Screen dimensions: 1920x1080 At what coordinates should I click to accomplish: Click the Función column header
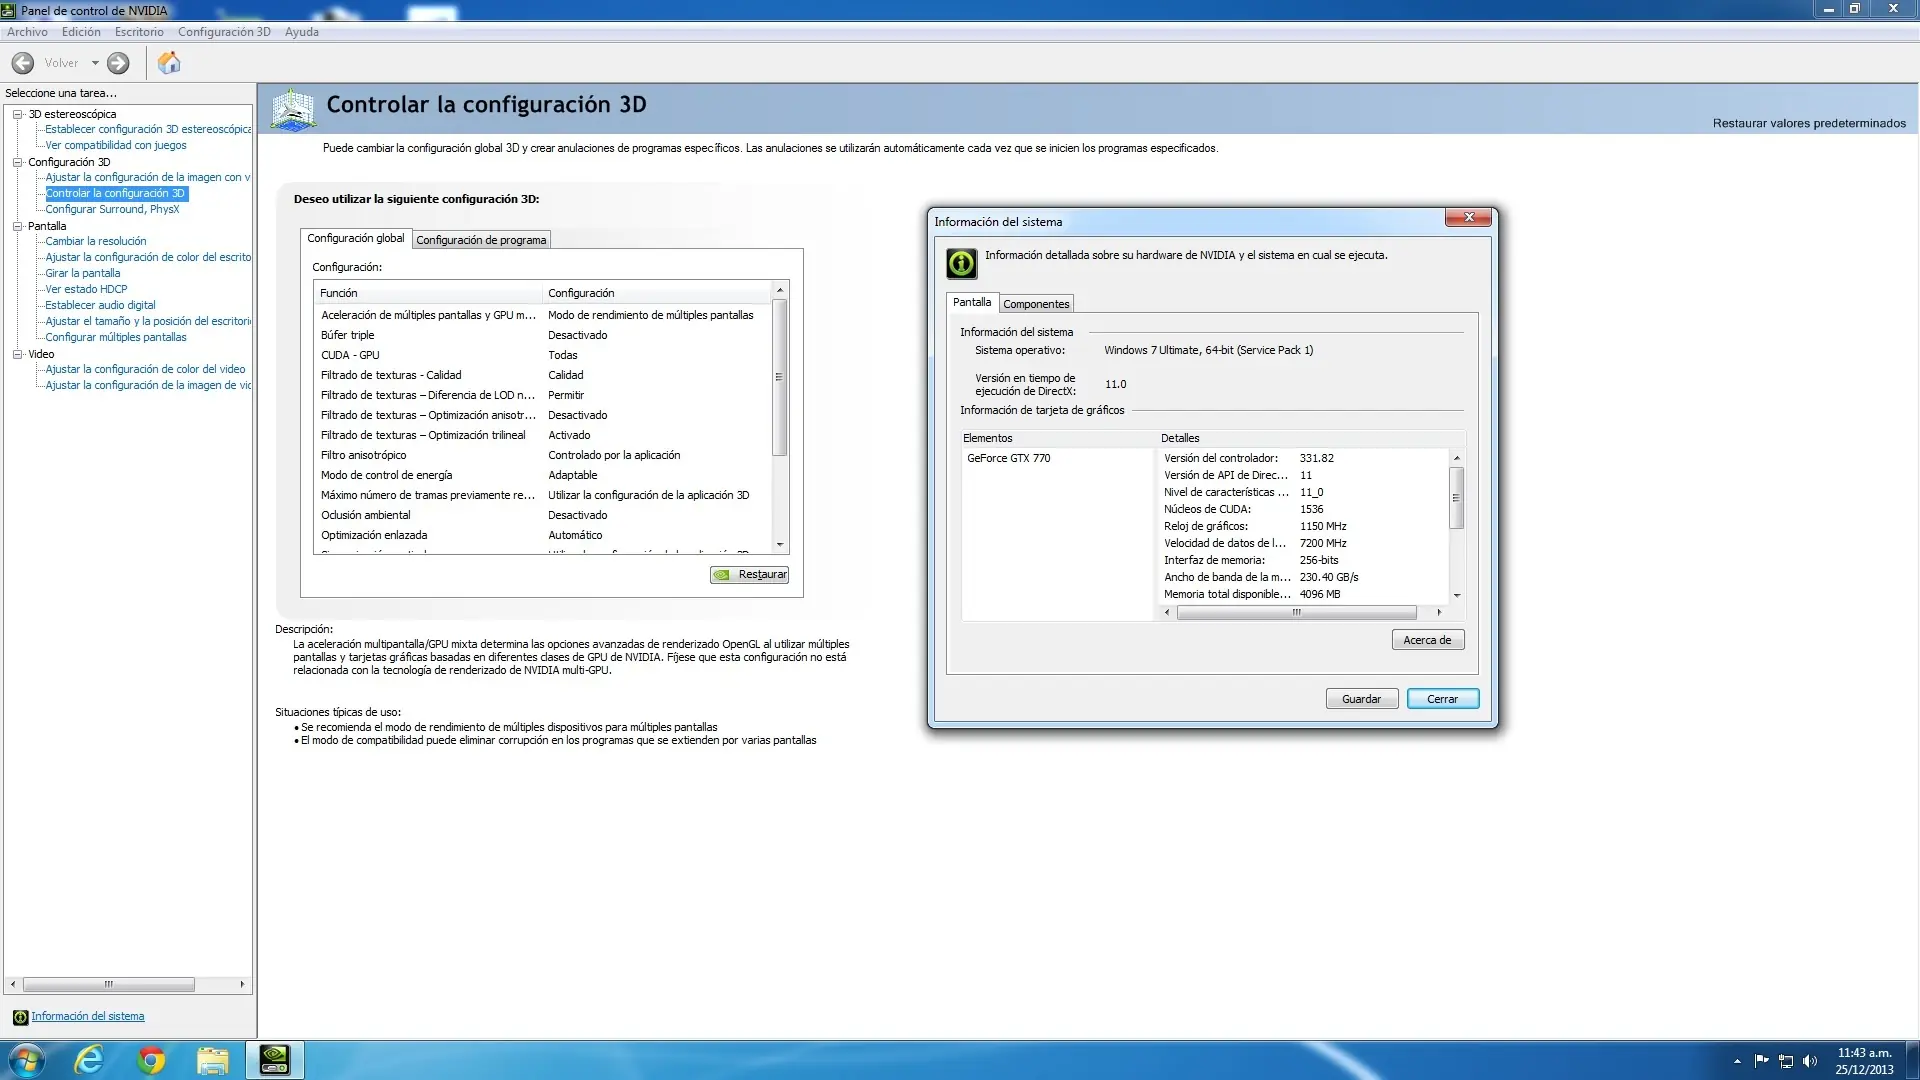[x=429, y=293]
